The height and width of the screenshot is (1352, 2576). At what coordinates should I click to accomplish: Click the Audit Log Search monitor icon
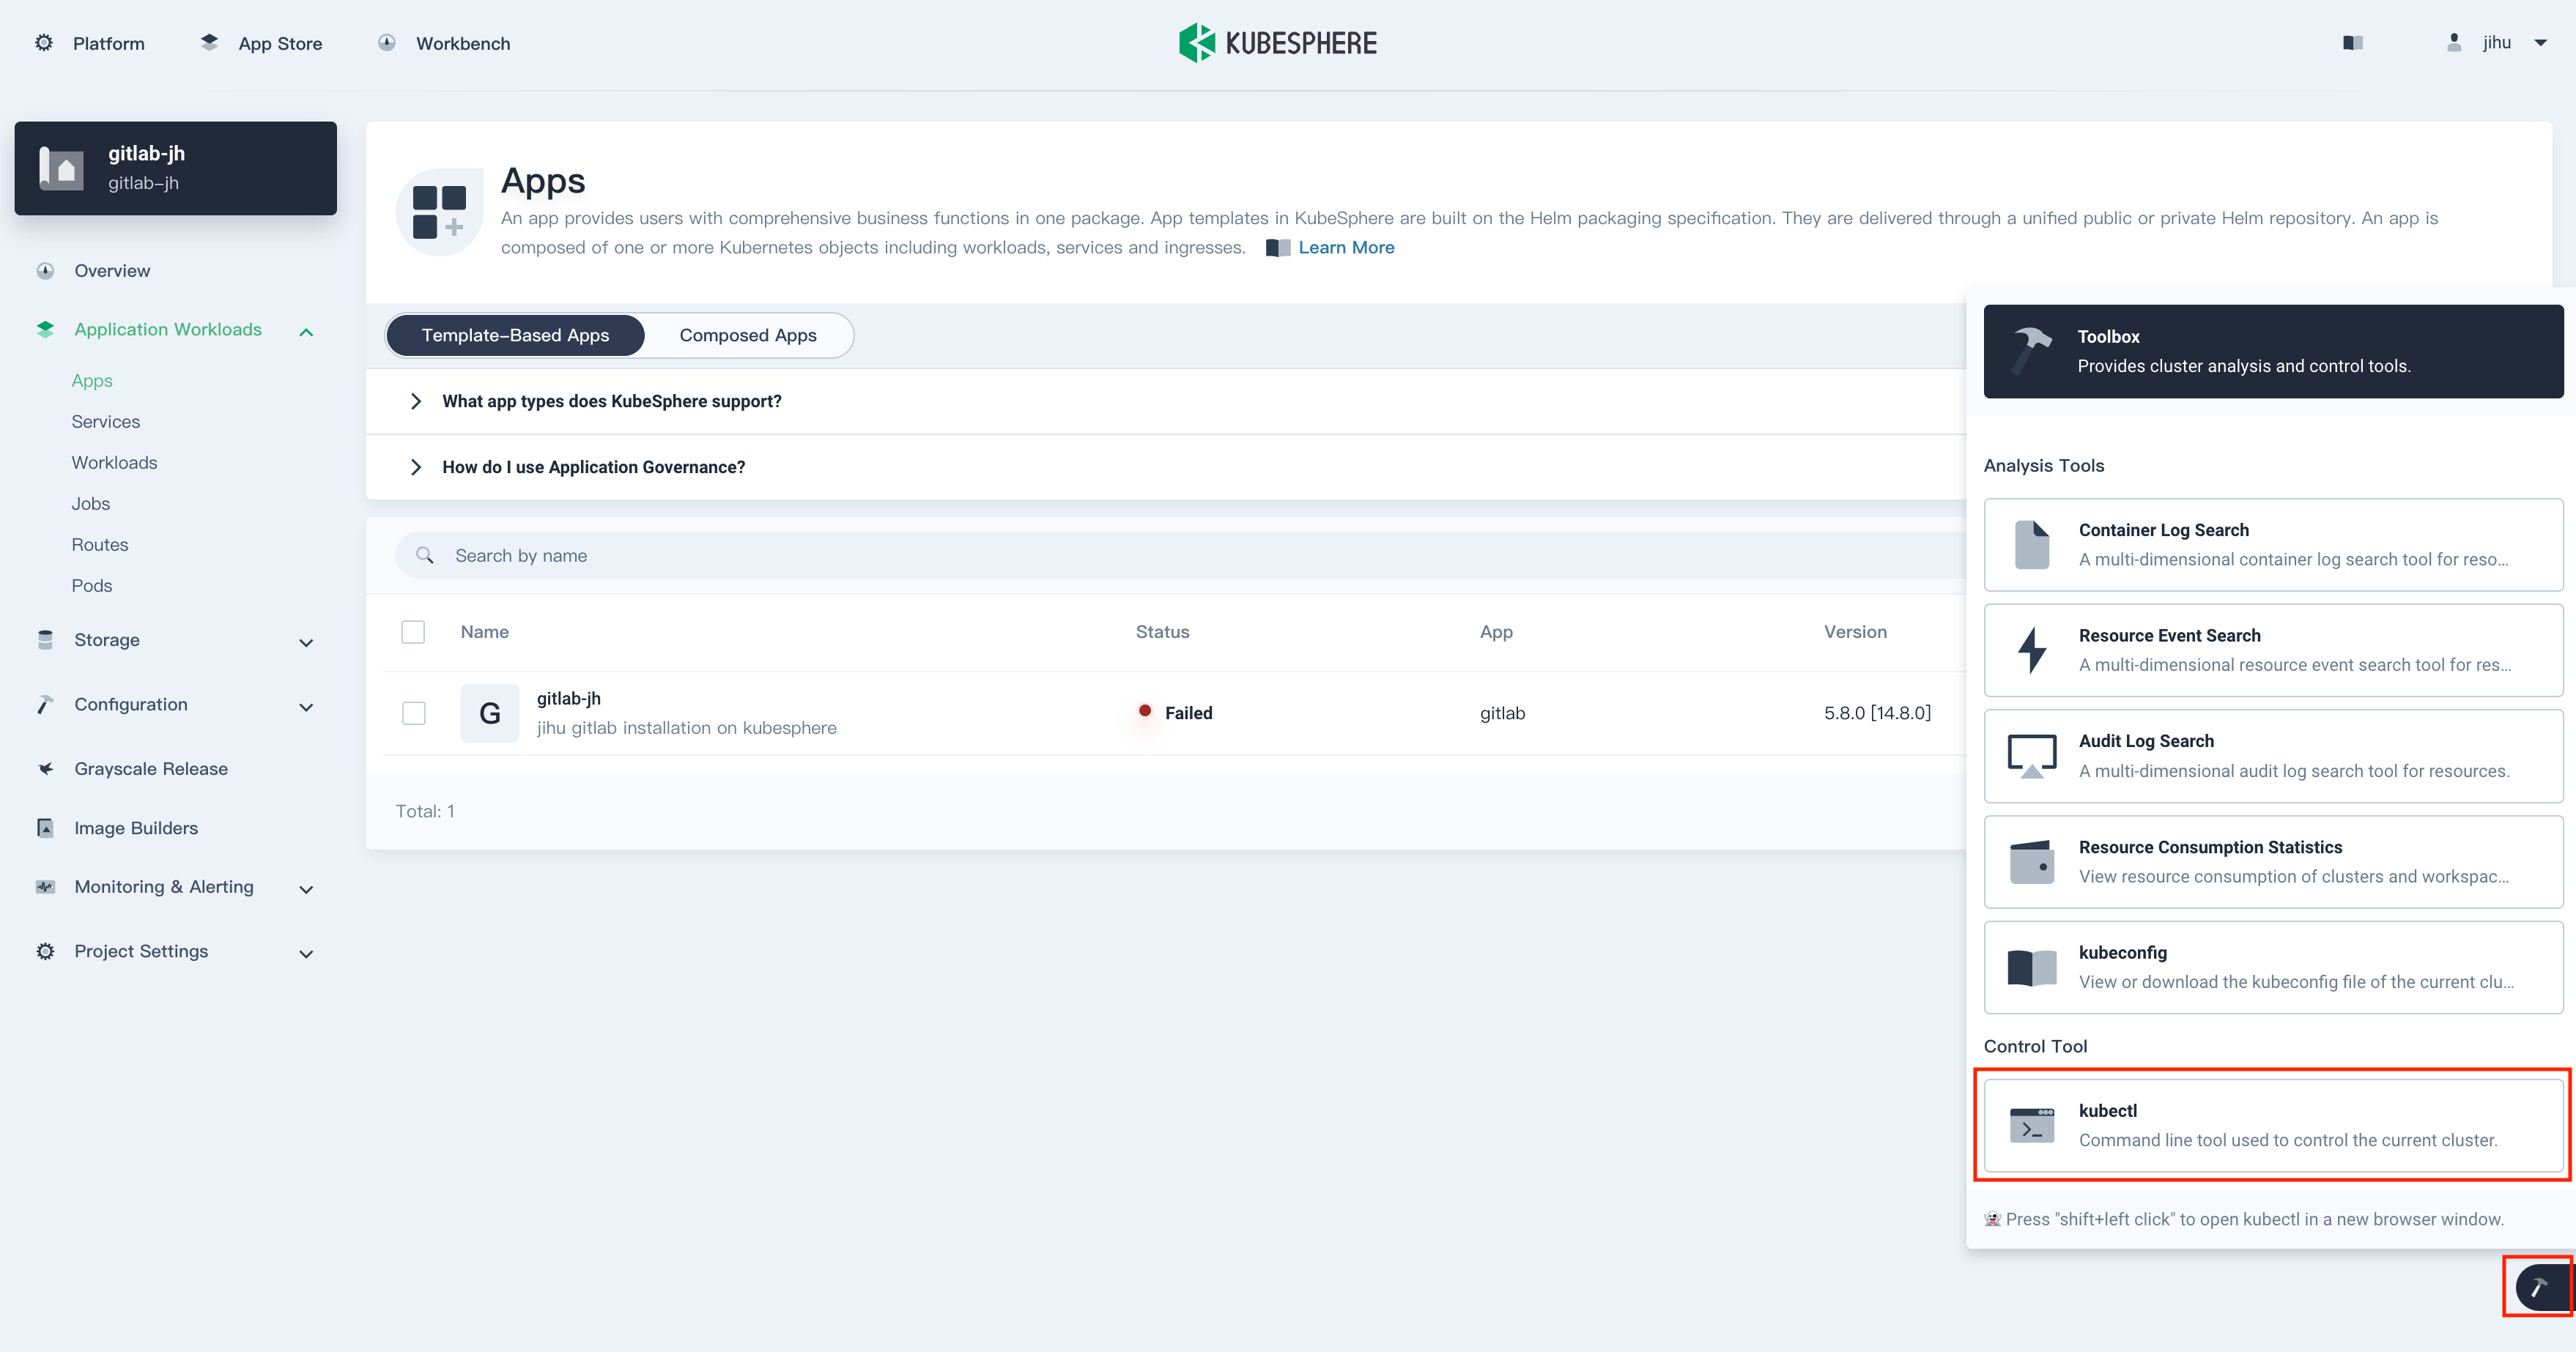2032,756
